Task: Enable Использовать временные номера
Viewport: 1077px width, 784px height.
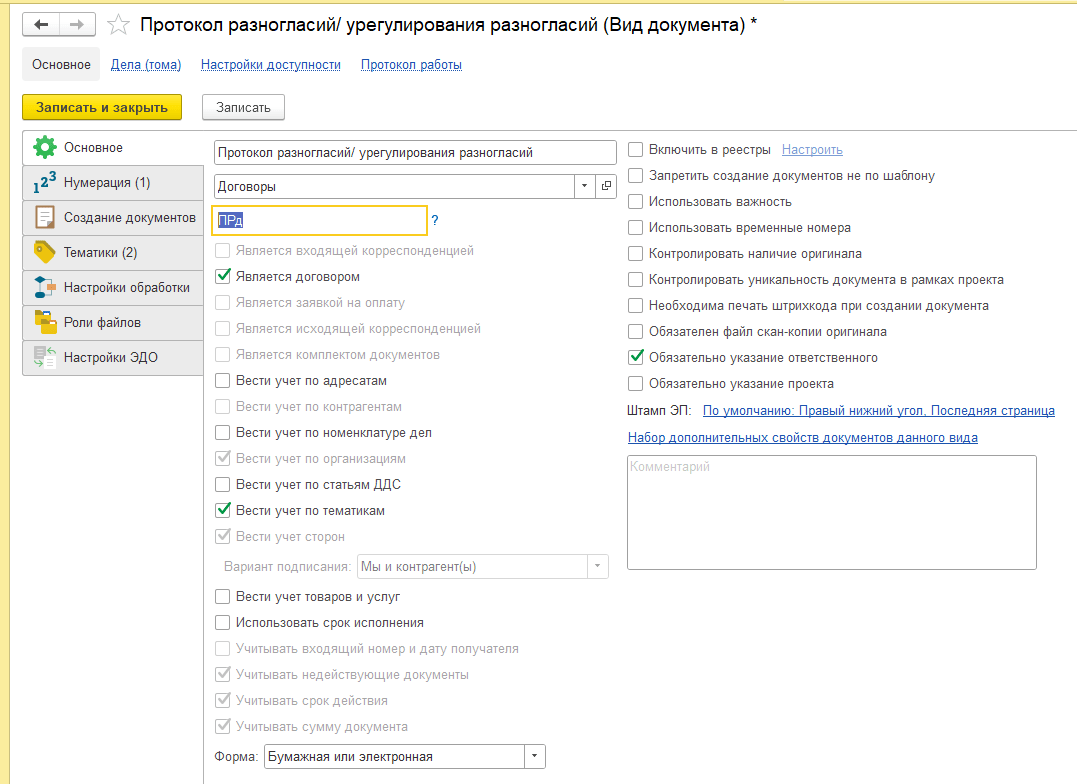Action: [x=635, y=227]
